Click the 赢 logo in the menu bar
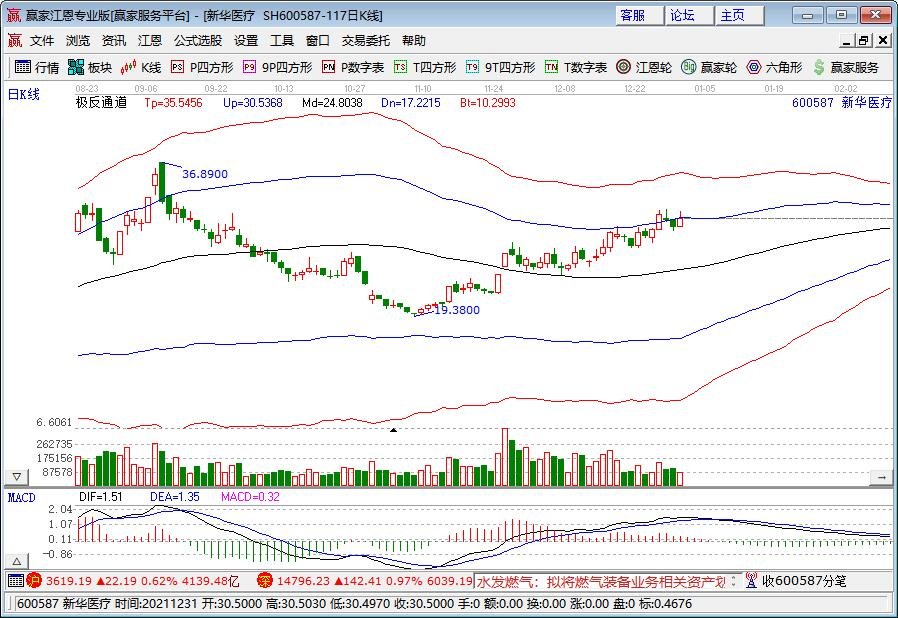This screenshot has height=618, width=898. [x=15, y=41]
